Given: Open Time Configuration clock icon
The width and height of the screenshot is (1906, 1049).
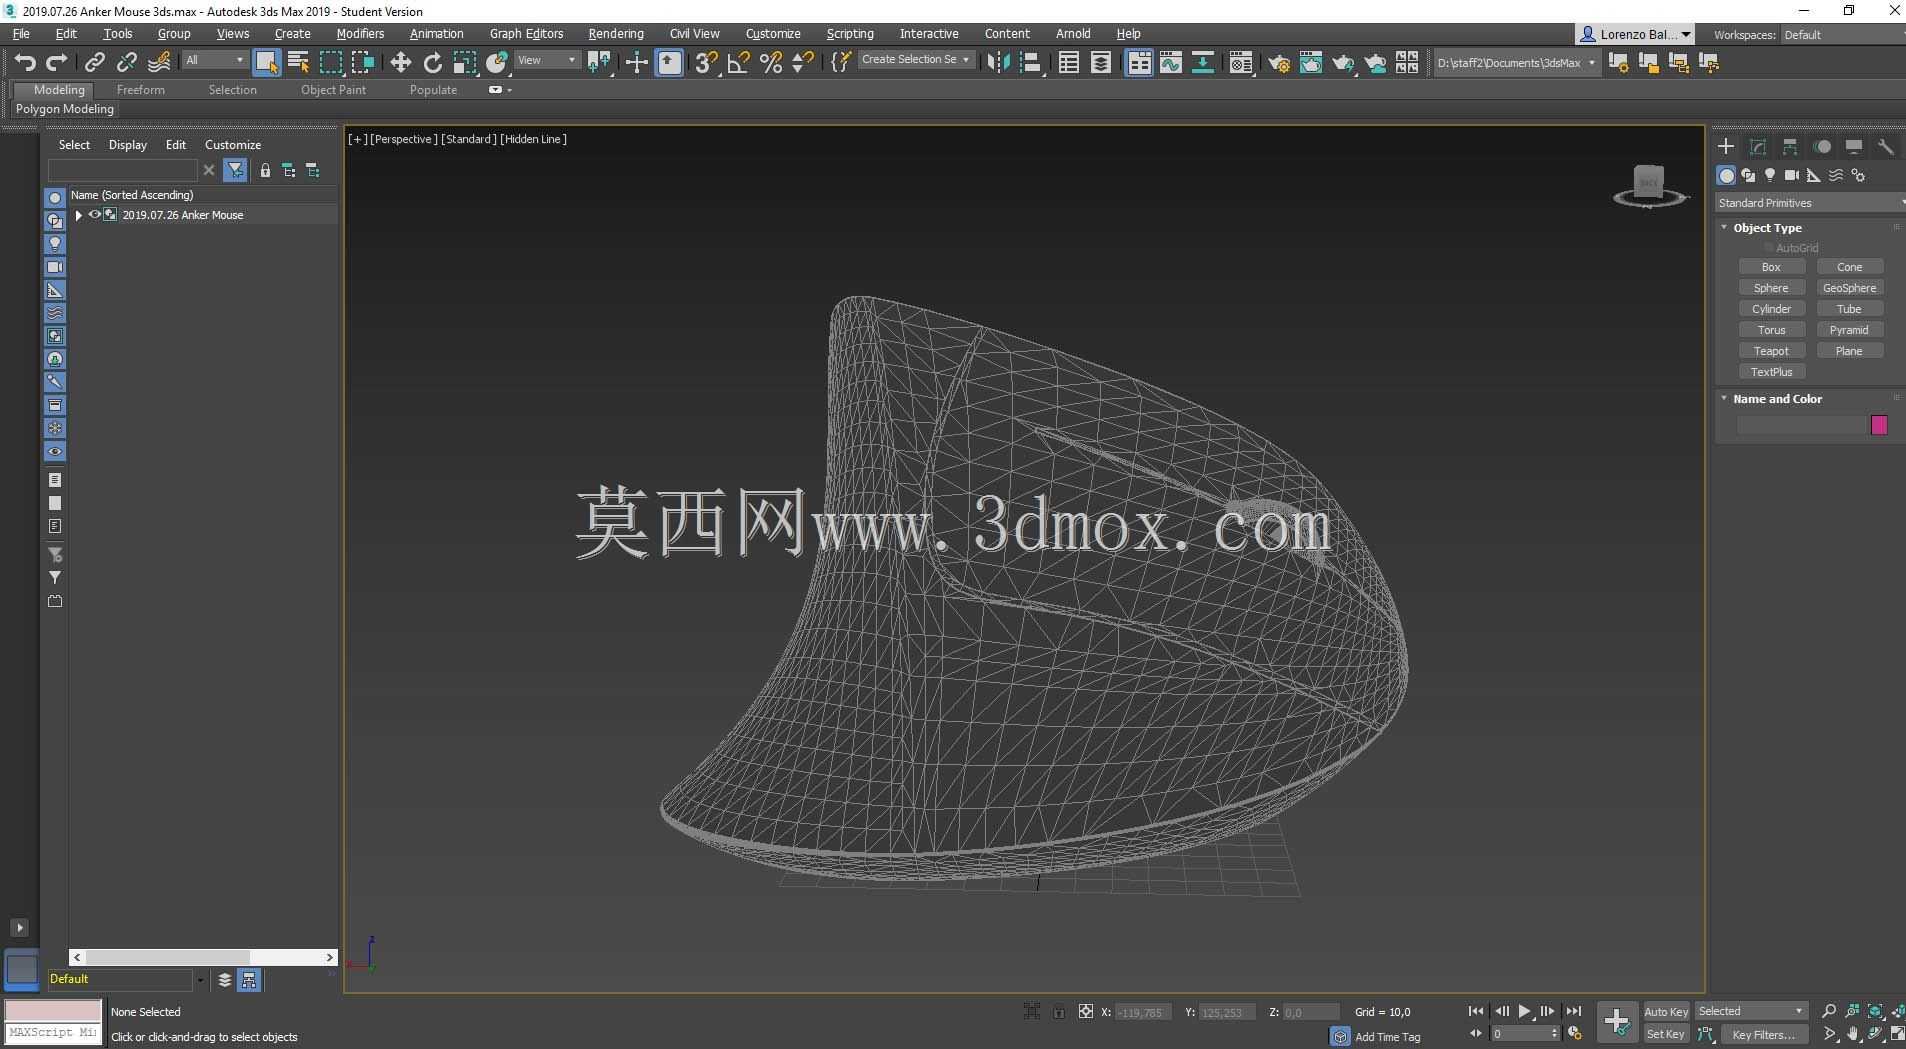Looking at the screenshot, I should (x=1575, y=1033).
